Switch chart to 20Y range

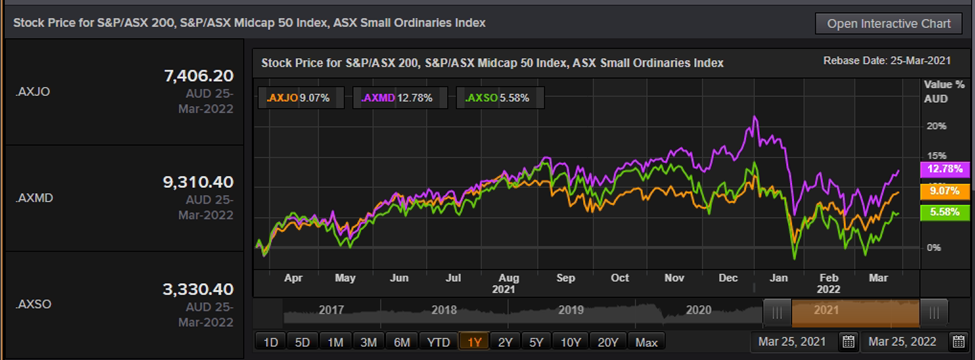click(607, 341)
